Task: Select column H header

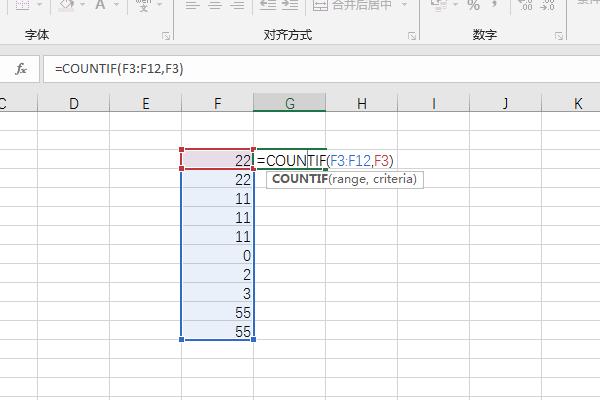Action: pyautogui.click(x=362, y=103)
